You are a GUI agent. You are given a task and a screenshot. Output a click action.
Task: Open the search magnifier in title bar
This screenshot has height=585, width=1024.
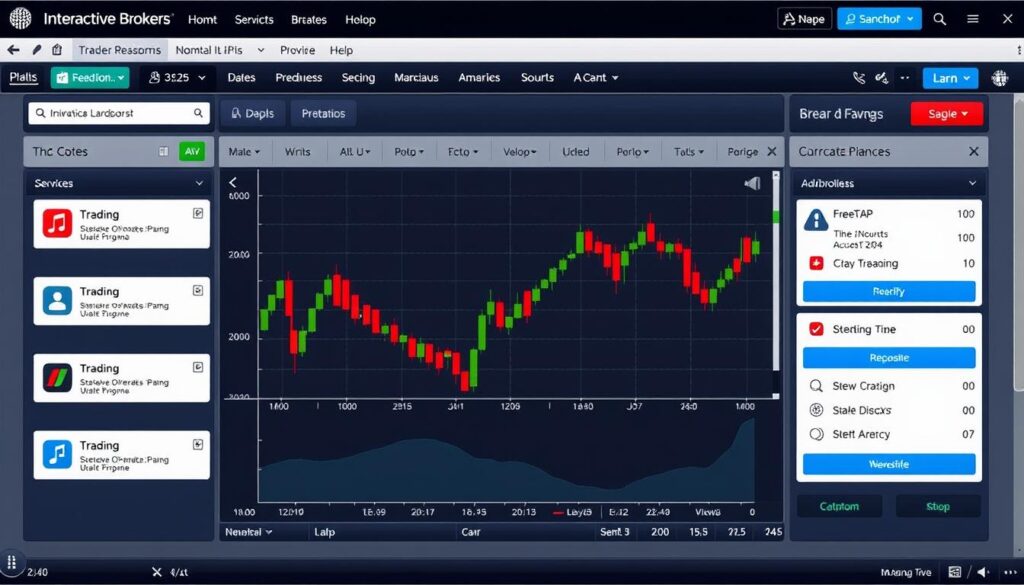(940, 19)
